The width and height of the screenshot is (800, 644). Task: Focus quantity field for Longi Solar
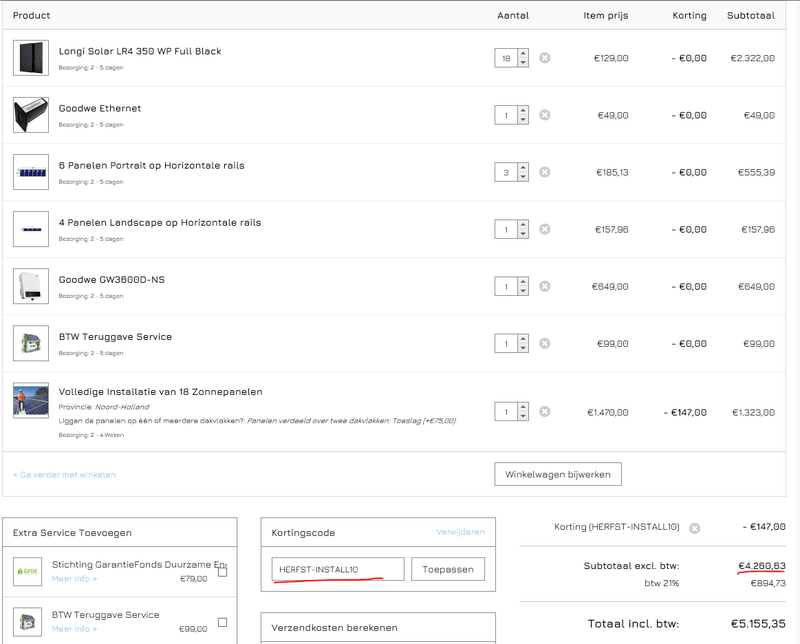506,58
